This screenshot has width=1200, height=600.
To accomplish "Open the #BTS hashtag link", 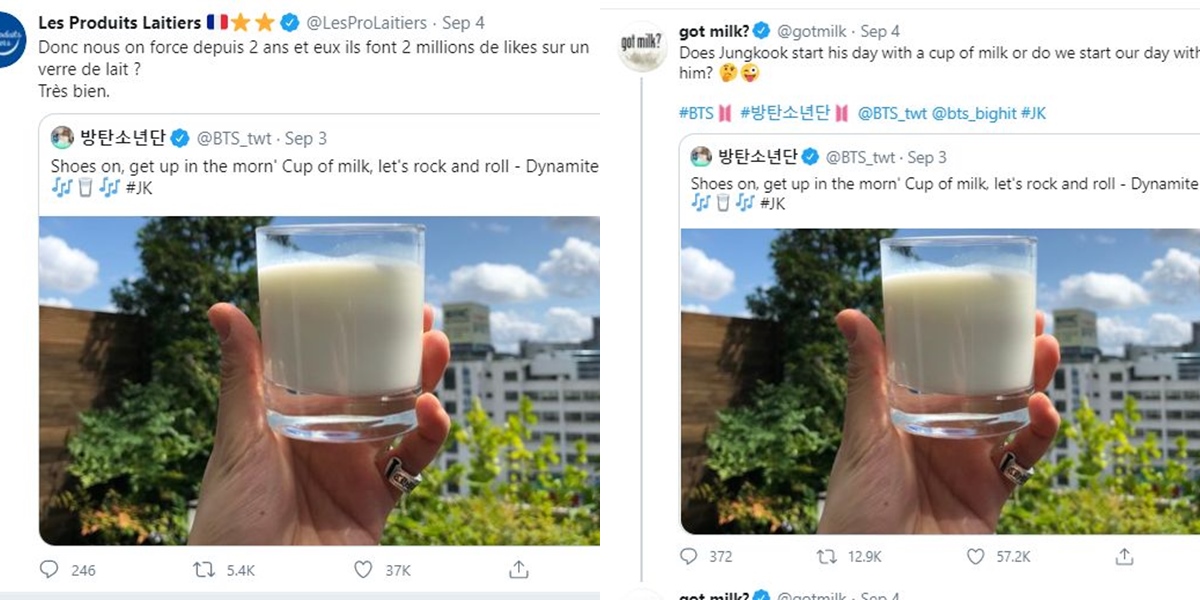I will point(697,113).
